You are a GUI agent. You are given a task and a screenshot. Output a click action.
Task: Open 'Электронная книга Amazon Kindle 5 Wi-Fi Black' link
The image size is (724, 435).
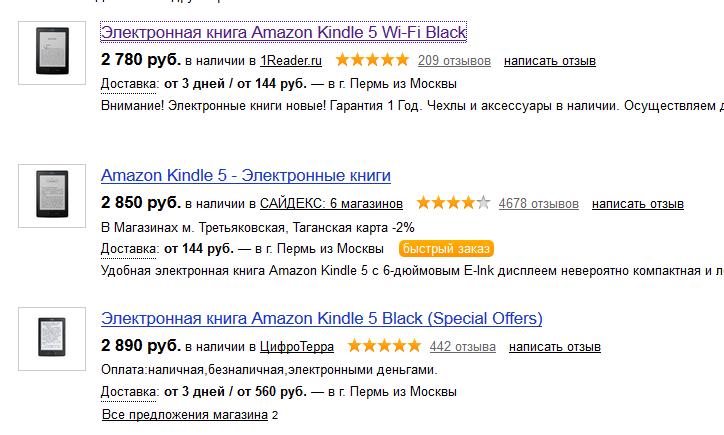(x=284, y=33)
